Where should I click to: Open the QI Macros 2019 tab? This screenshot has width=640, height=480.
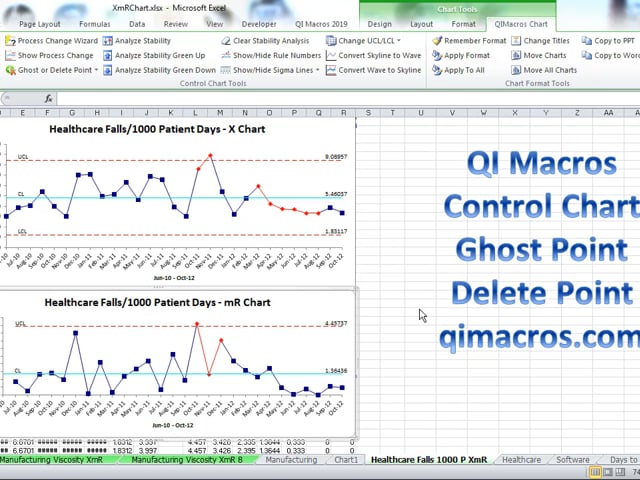321,24
